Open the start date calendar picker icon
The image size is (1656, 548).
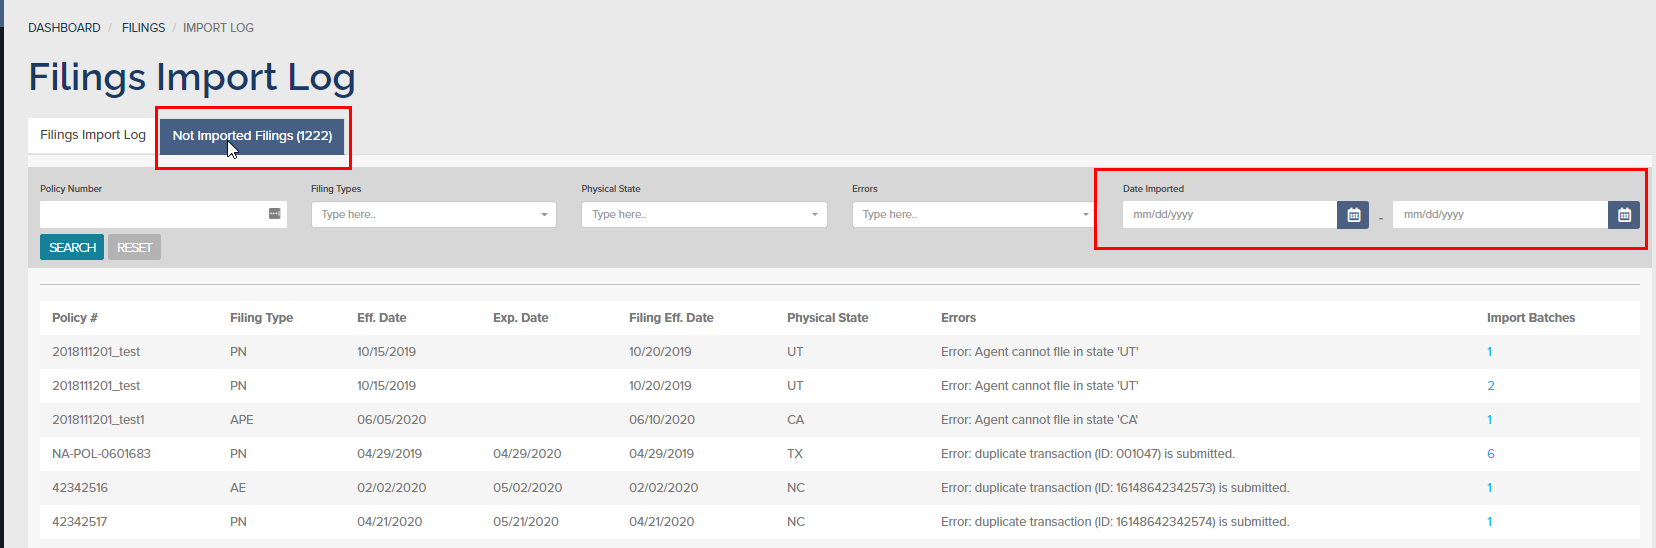pos(1353,215)
